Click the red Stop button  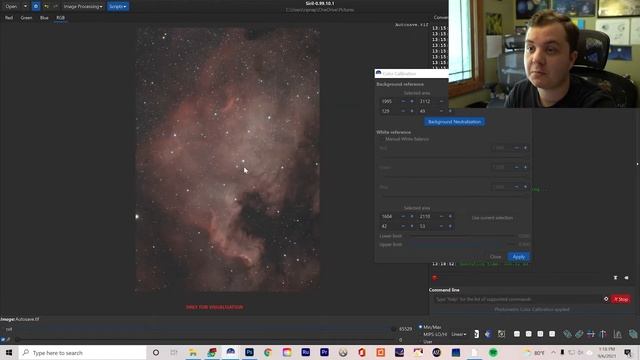621,299
